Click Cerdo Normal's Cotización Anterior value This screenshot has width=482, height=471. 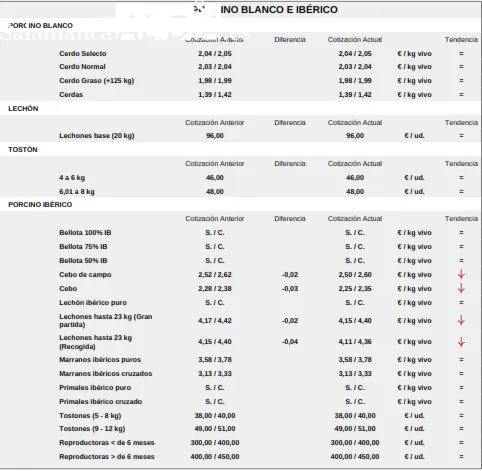[215, 67]
